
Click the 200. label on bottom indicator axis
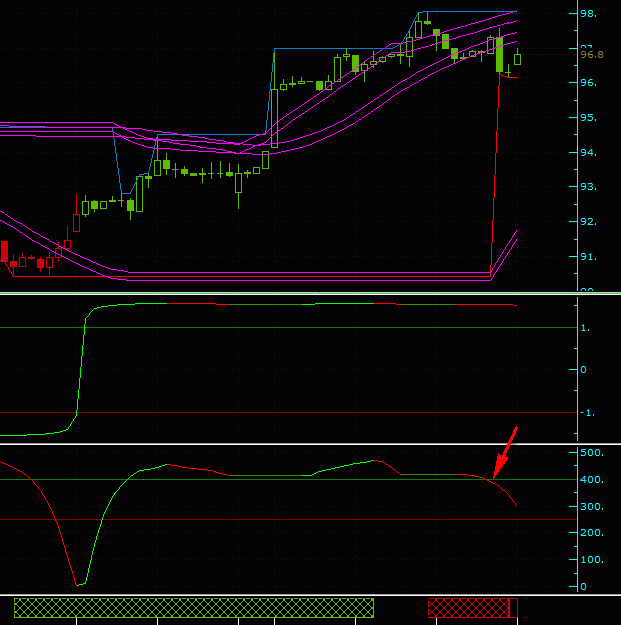(592, 533)
